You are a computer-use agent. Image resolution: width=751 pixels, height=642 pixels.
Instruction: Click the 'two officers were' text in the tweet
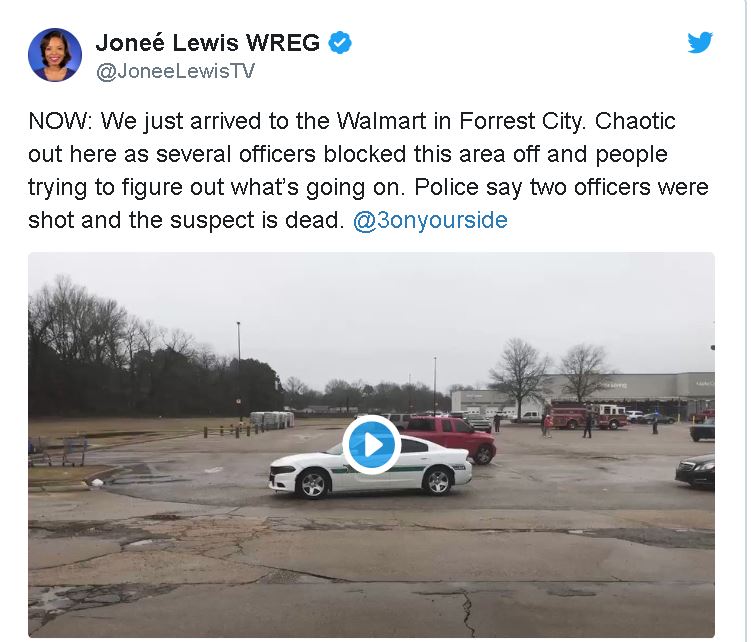click(619, 187)
